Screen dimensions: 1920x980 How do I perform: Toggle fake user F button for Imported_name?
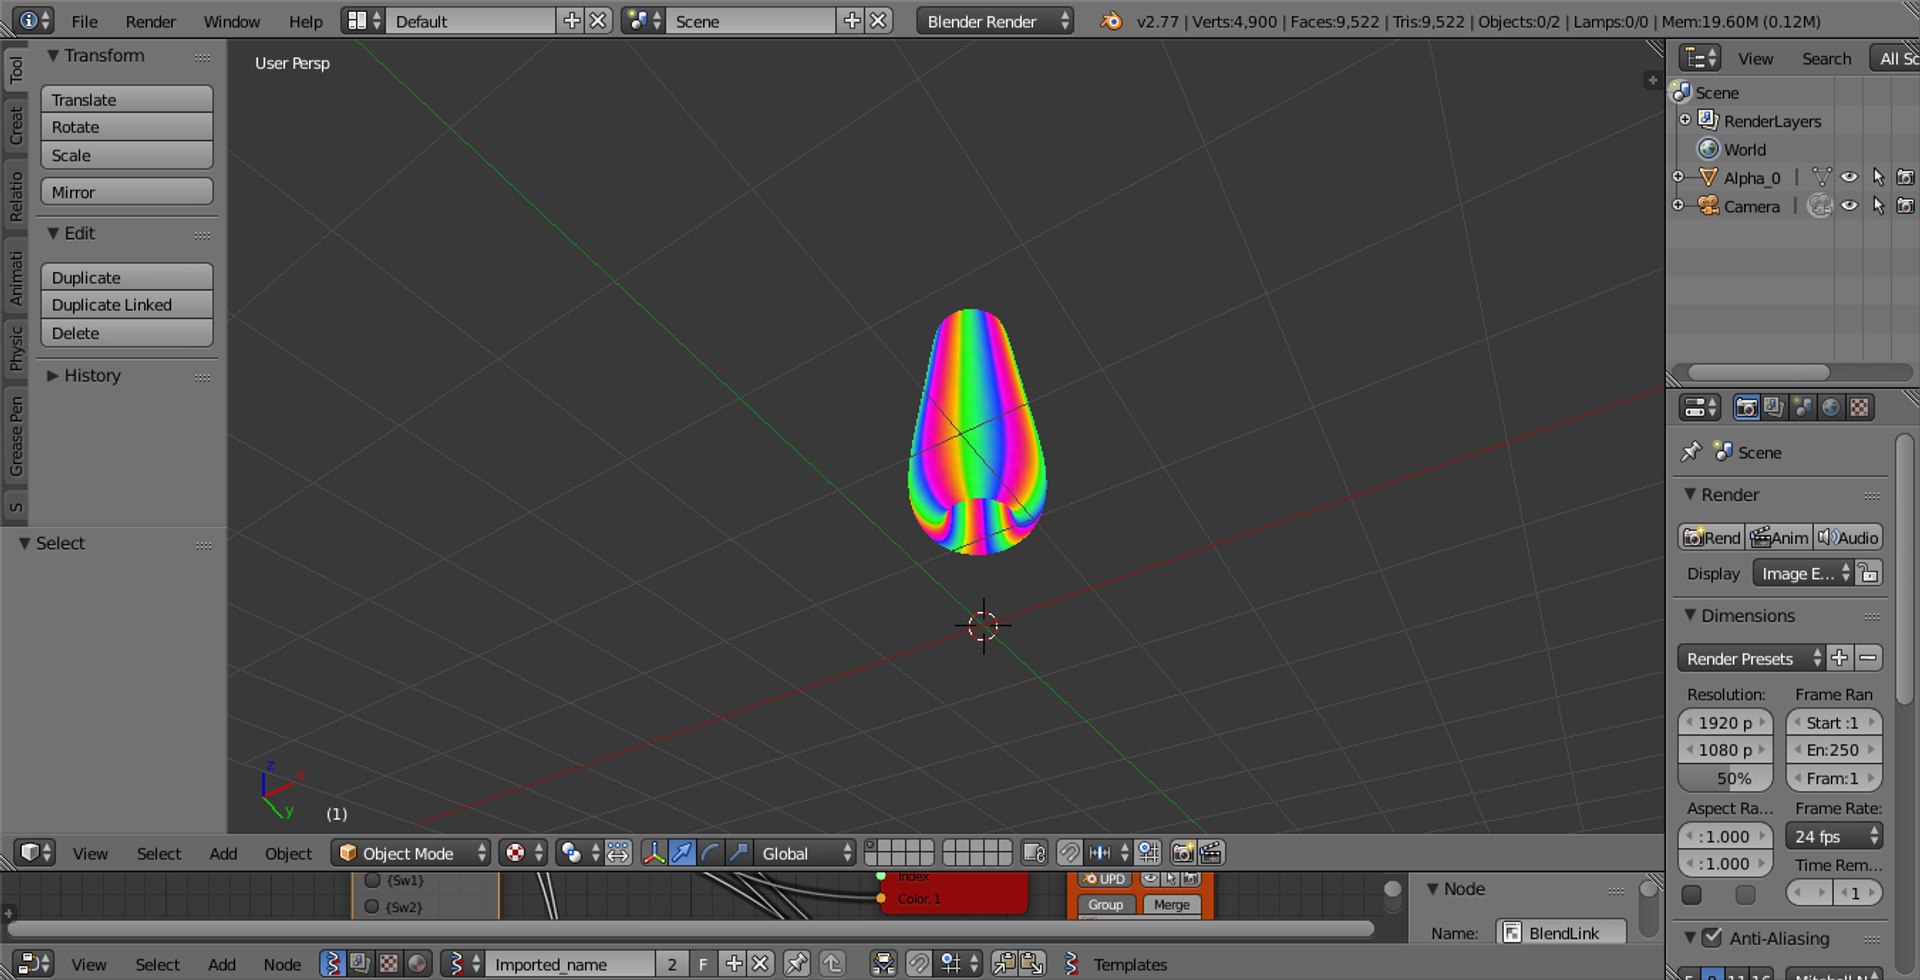tap(703, 964)
